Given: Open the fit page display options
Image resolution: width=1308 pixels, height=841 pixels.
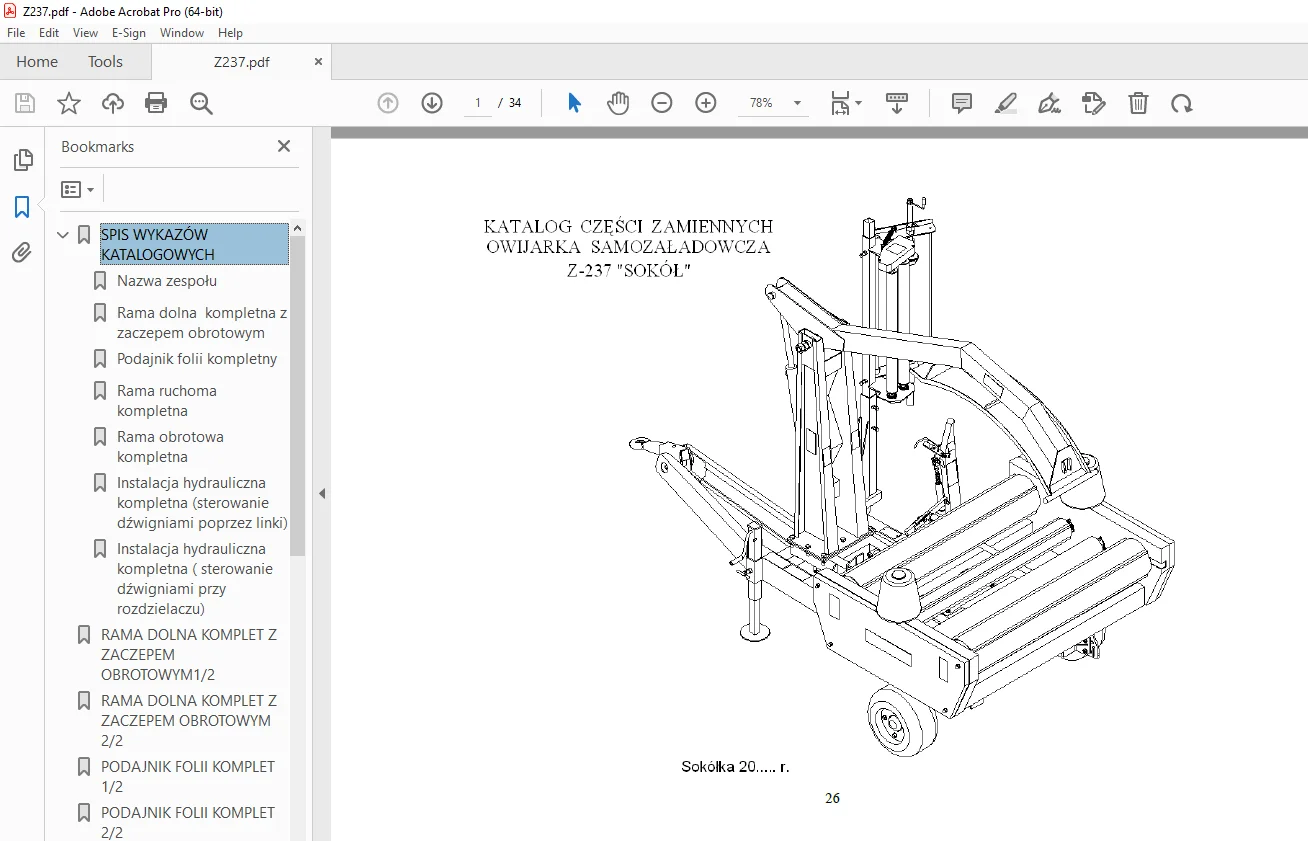Looking at the screenshot, I should [x=846, y=103].
